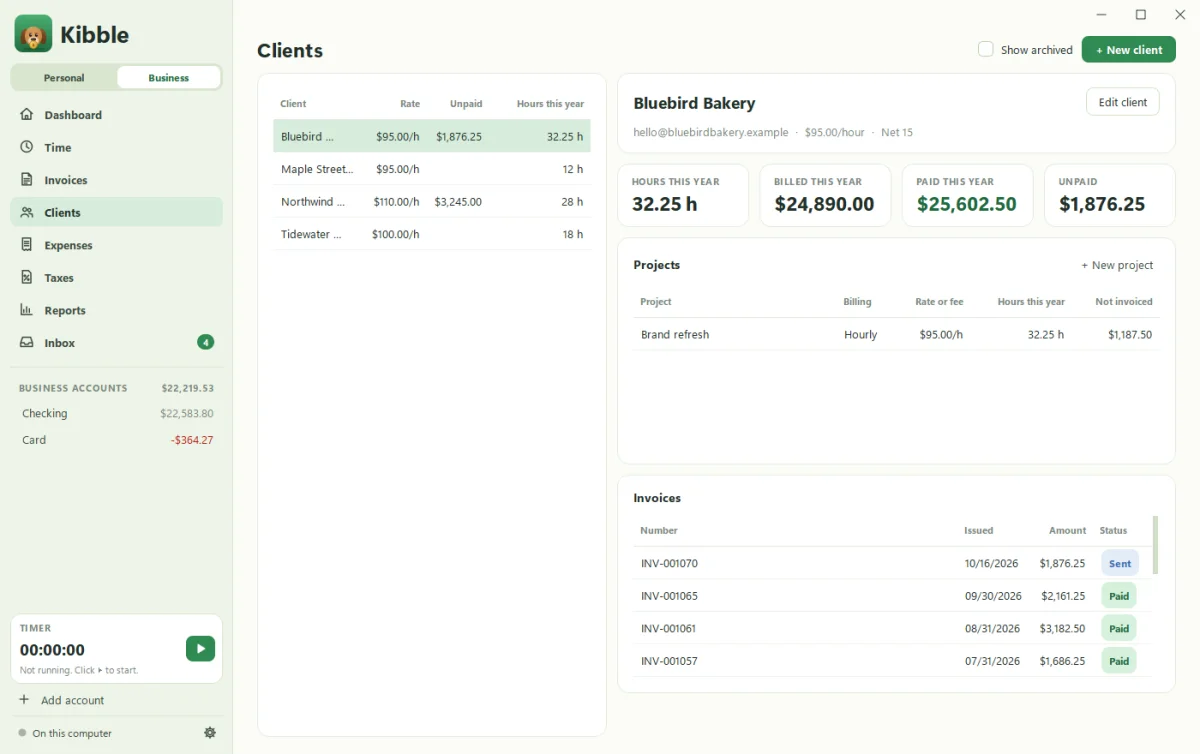Screen dimensions: 1200x754
Task: Minimize the Kibble window
Action: pos(1102,15)
